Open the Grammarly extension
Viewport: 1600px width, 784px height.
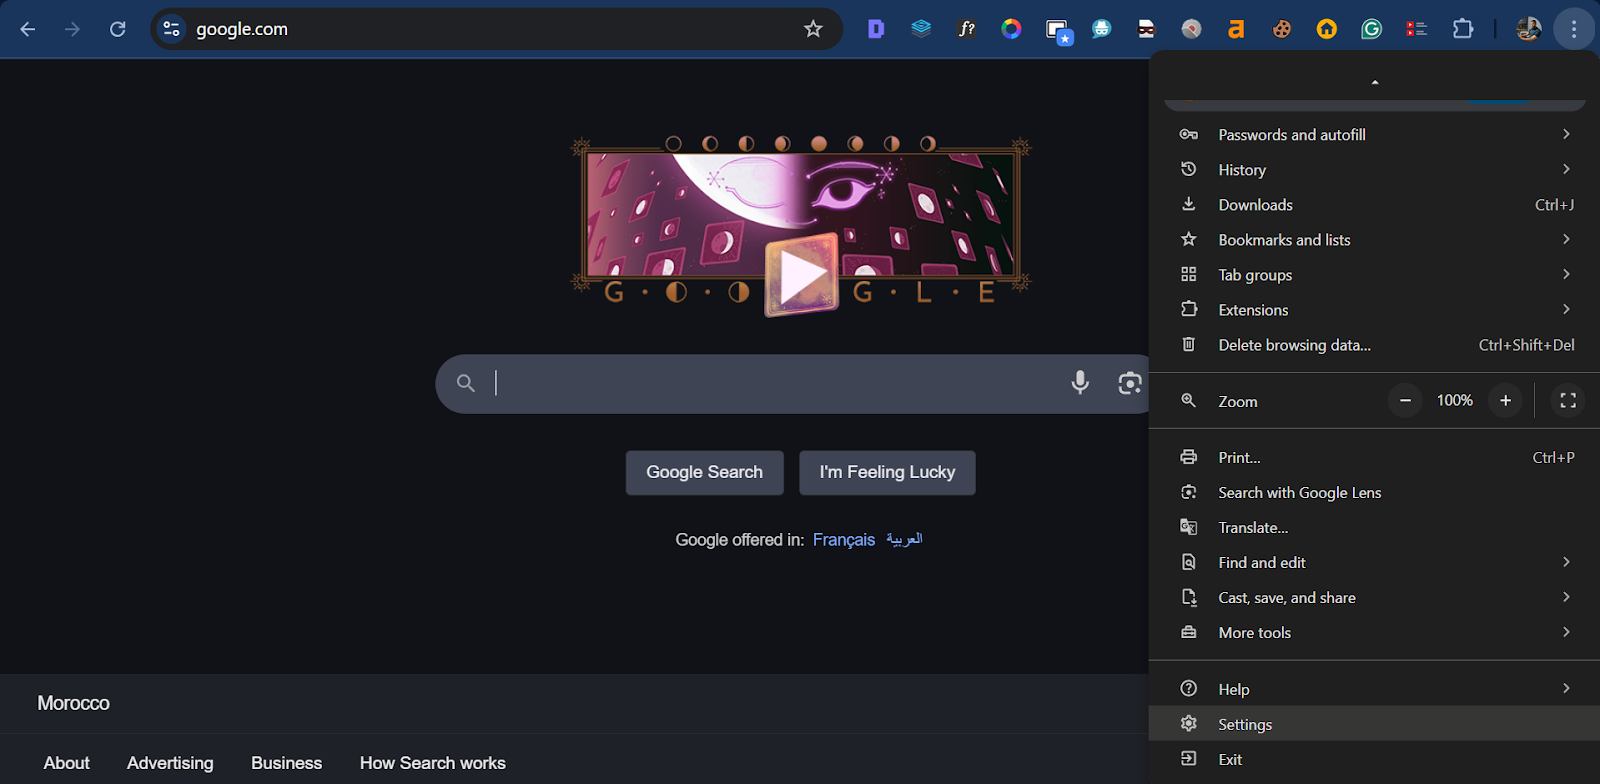point(1371,29)
